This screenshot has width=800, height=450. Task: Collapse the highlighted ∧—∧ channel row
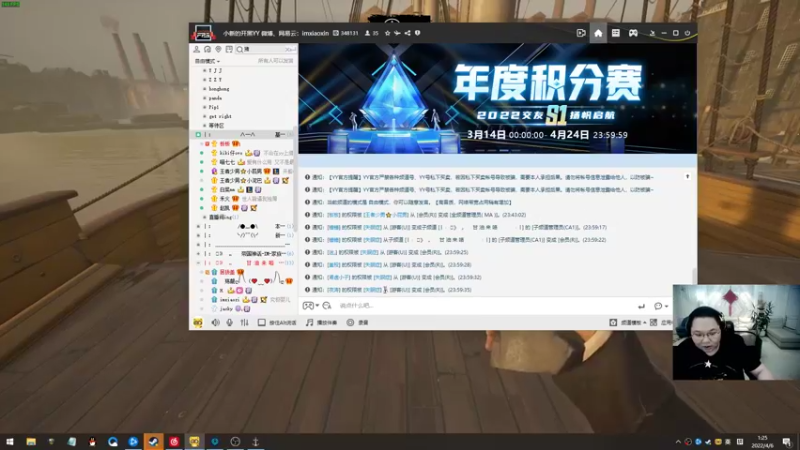(198, 135)
